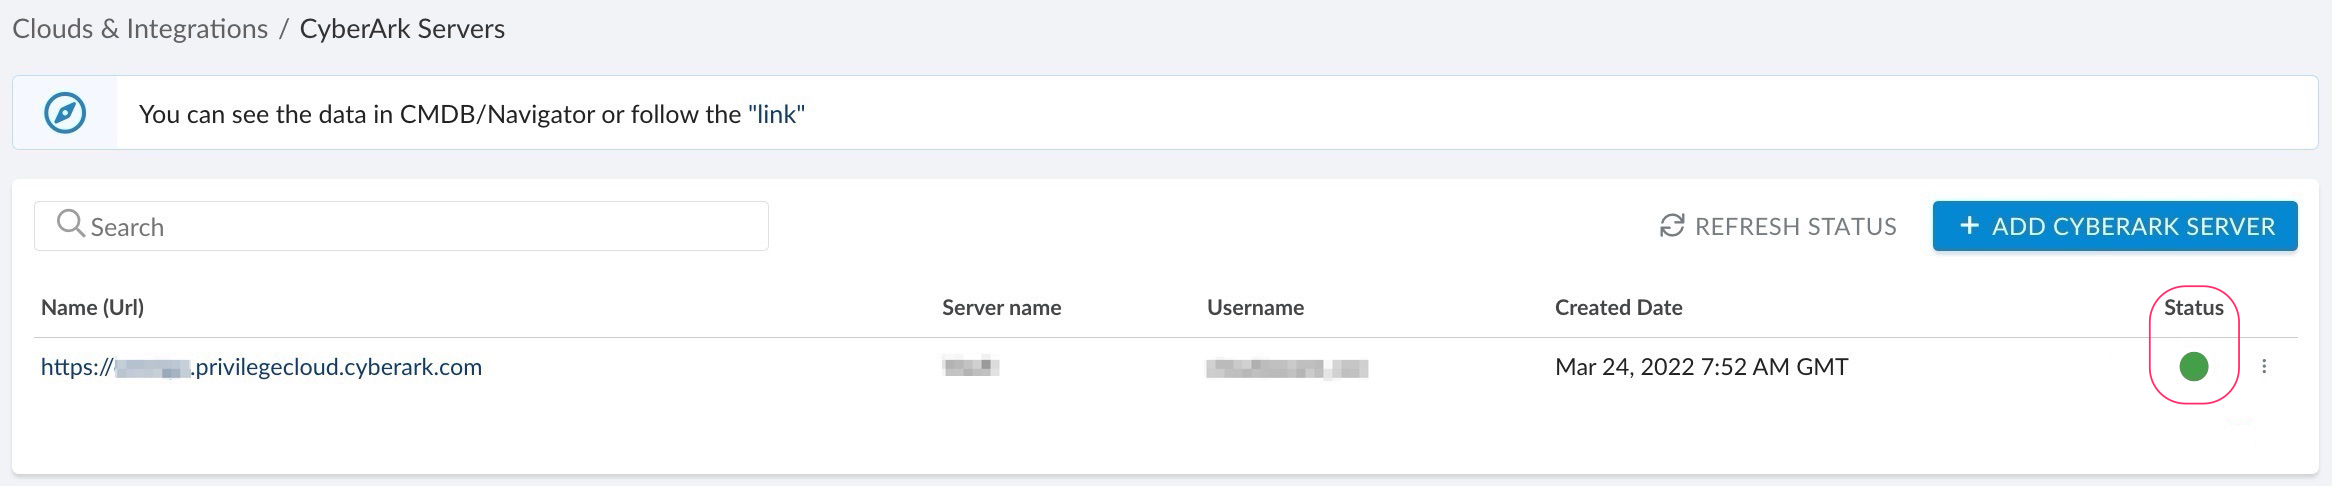2332x486 pixels.
Task: Click the compass navigator icon
Action: 65,113
